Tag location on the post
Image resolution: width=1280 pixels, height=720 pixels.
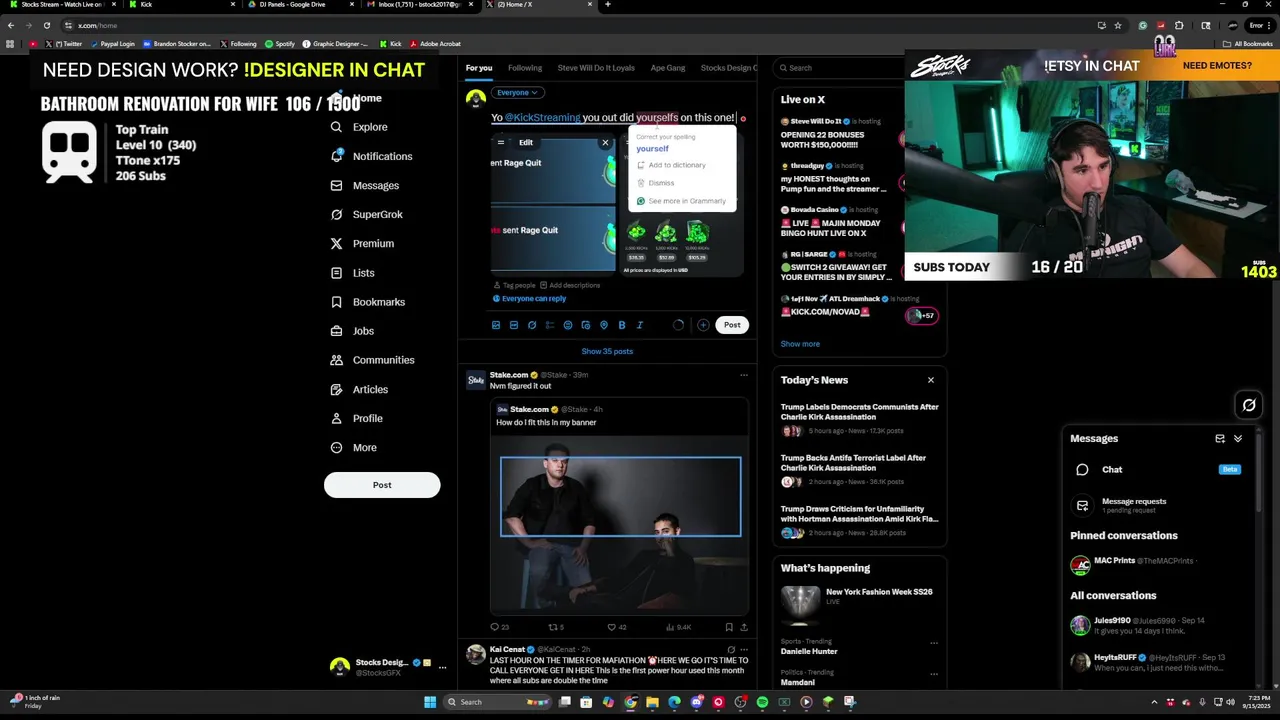[604, 325]
